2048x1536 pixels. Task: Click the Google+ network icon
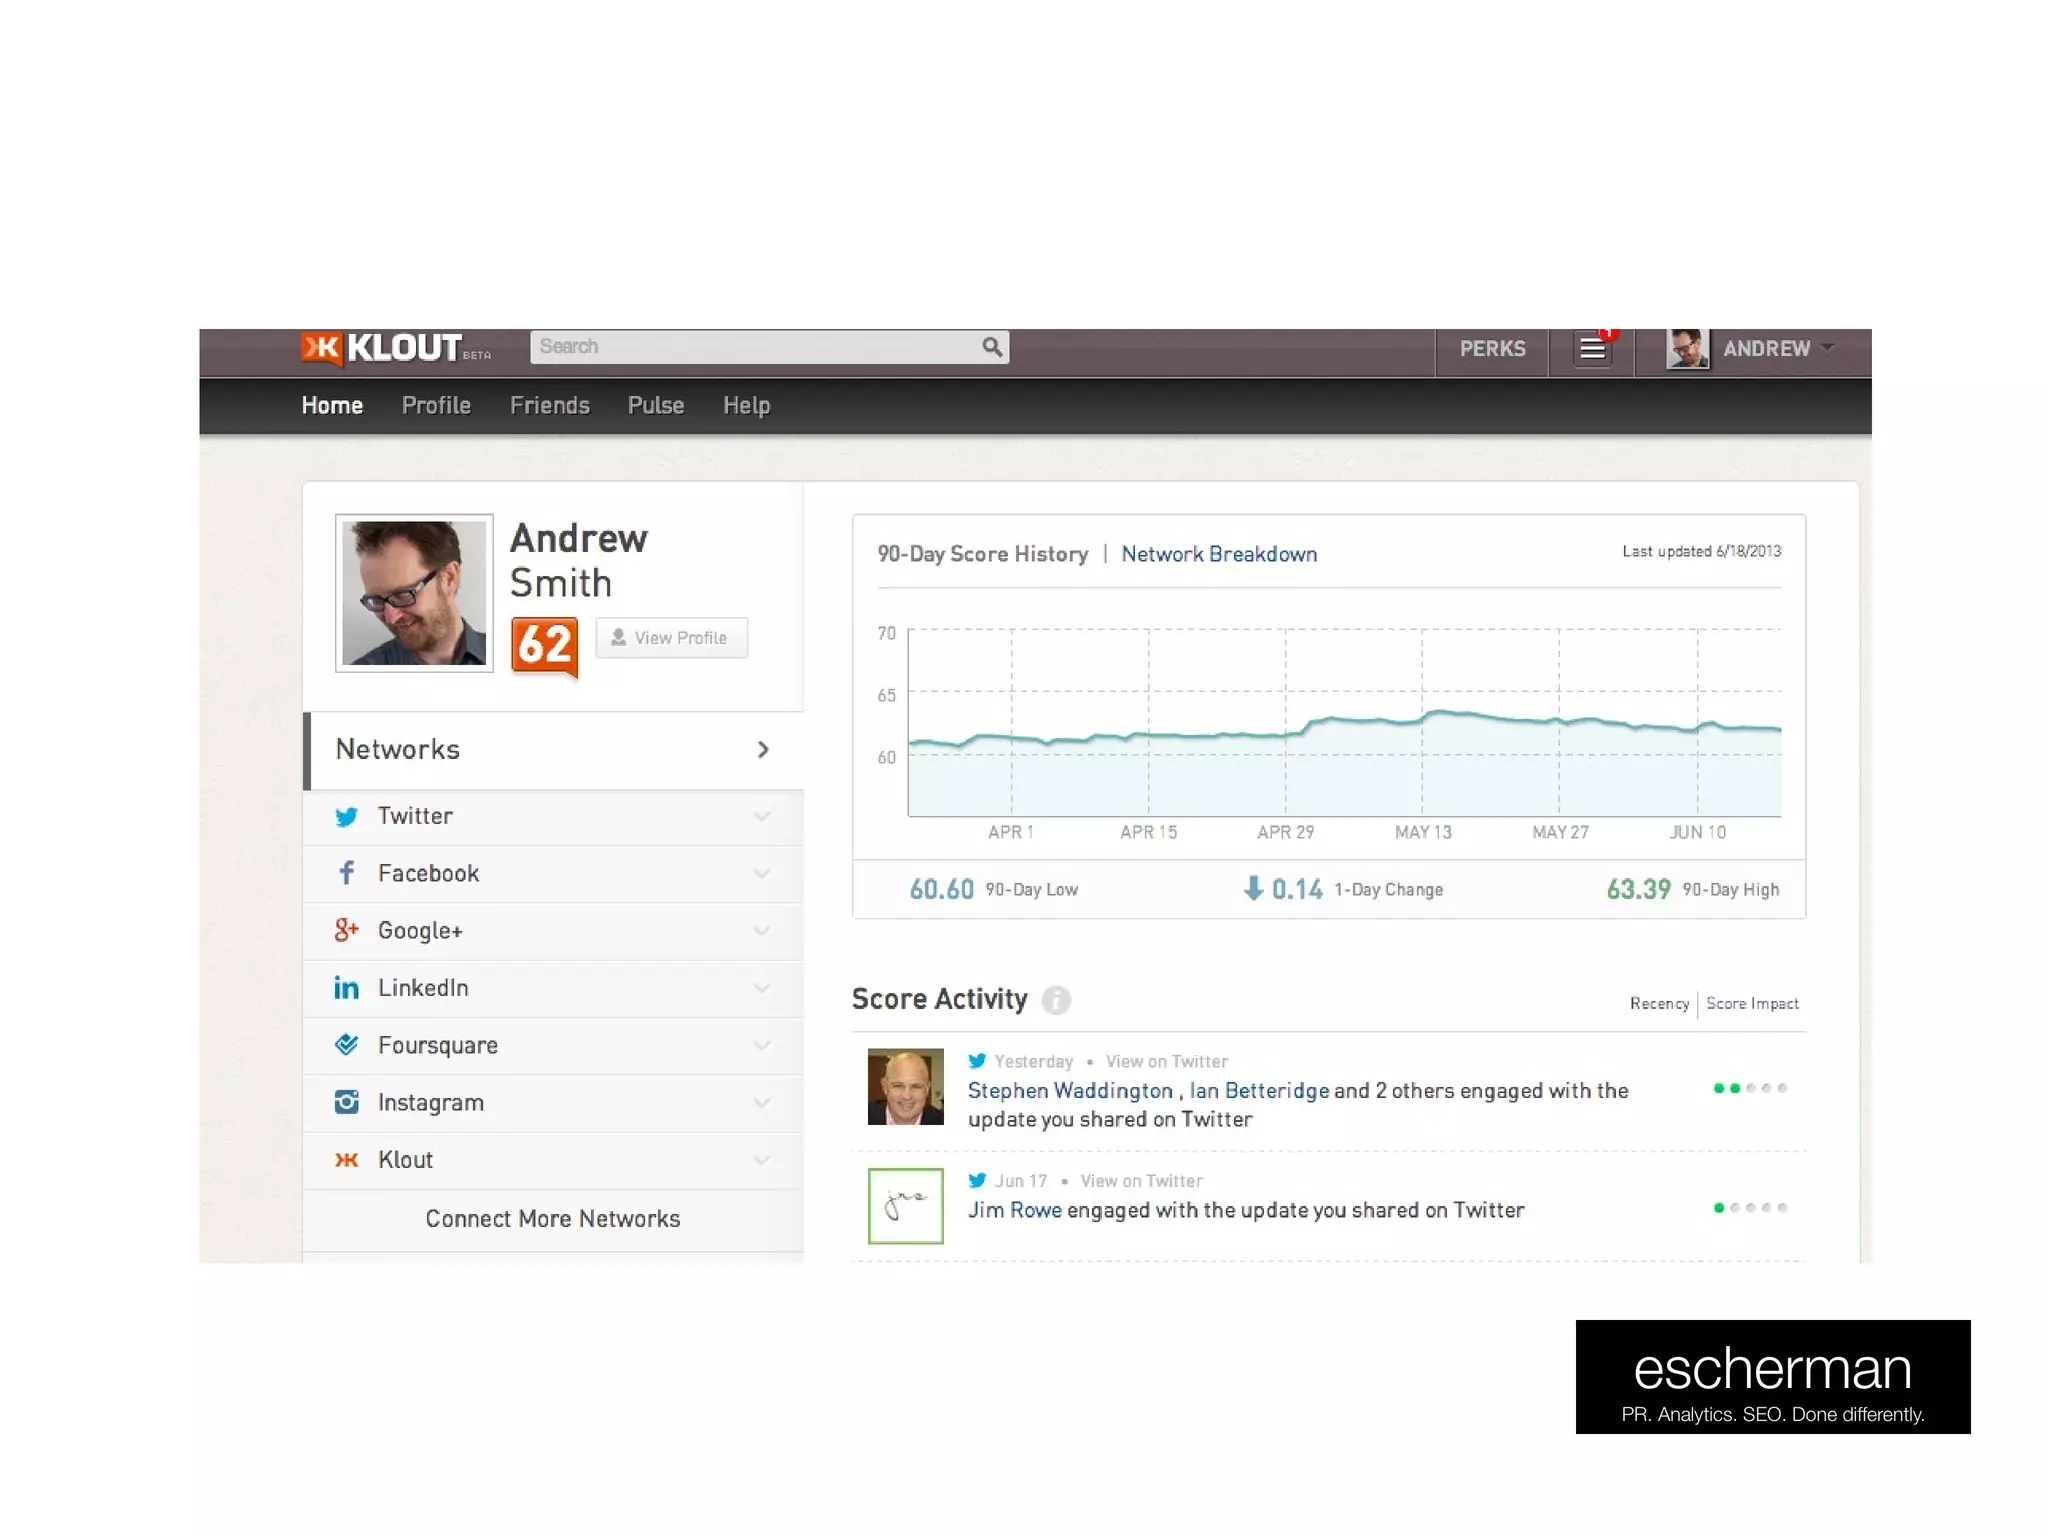[x=346, y=930]
